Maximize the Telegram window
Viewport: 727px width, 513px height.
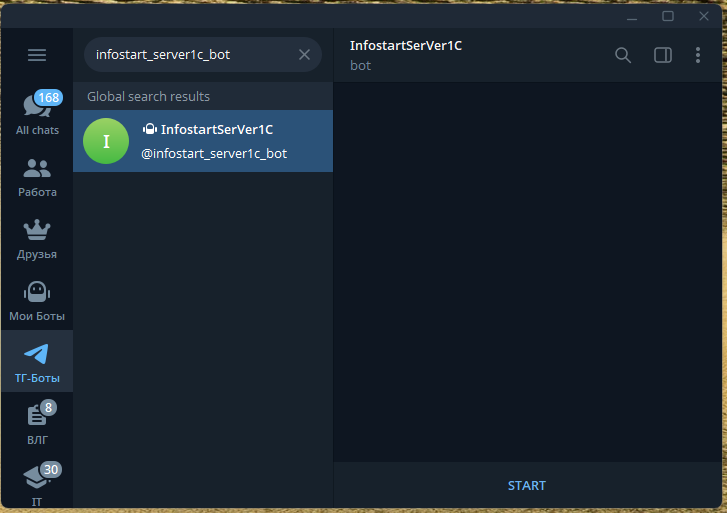[x=668, y=16]
